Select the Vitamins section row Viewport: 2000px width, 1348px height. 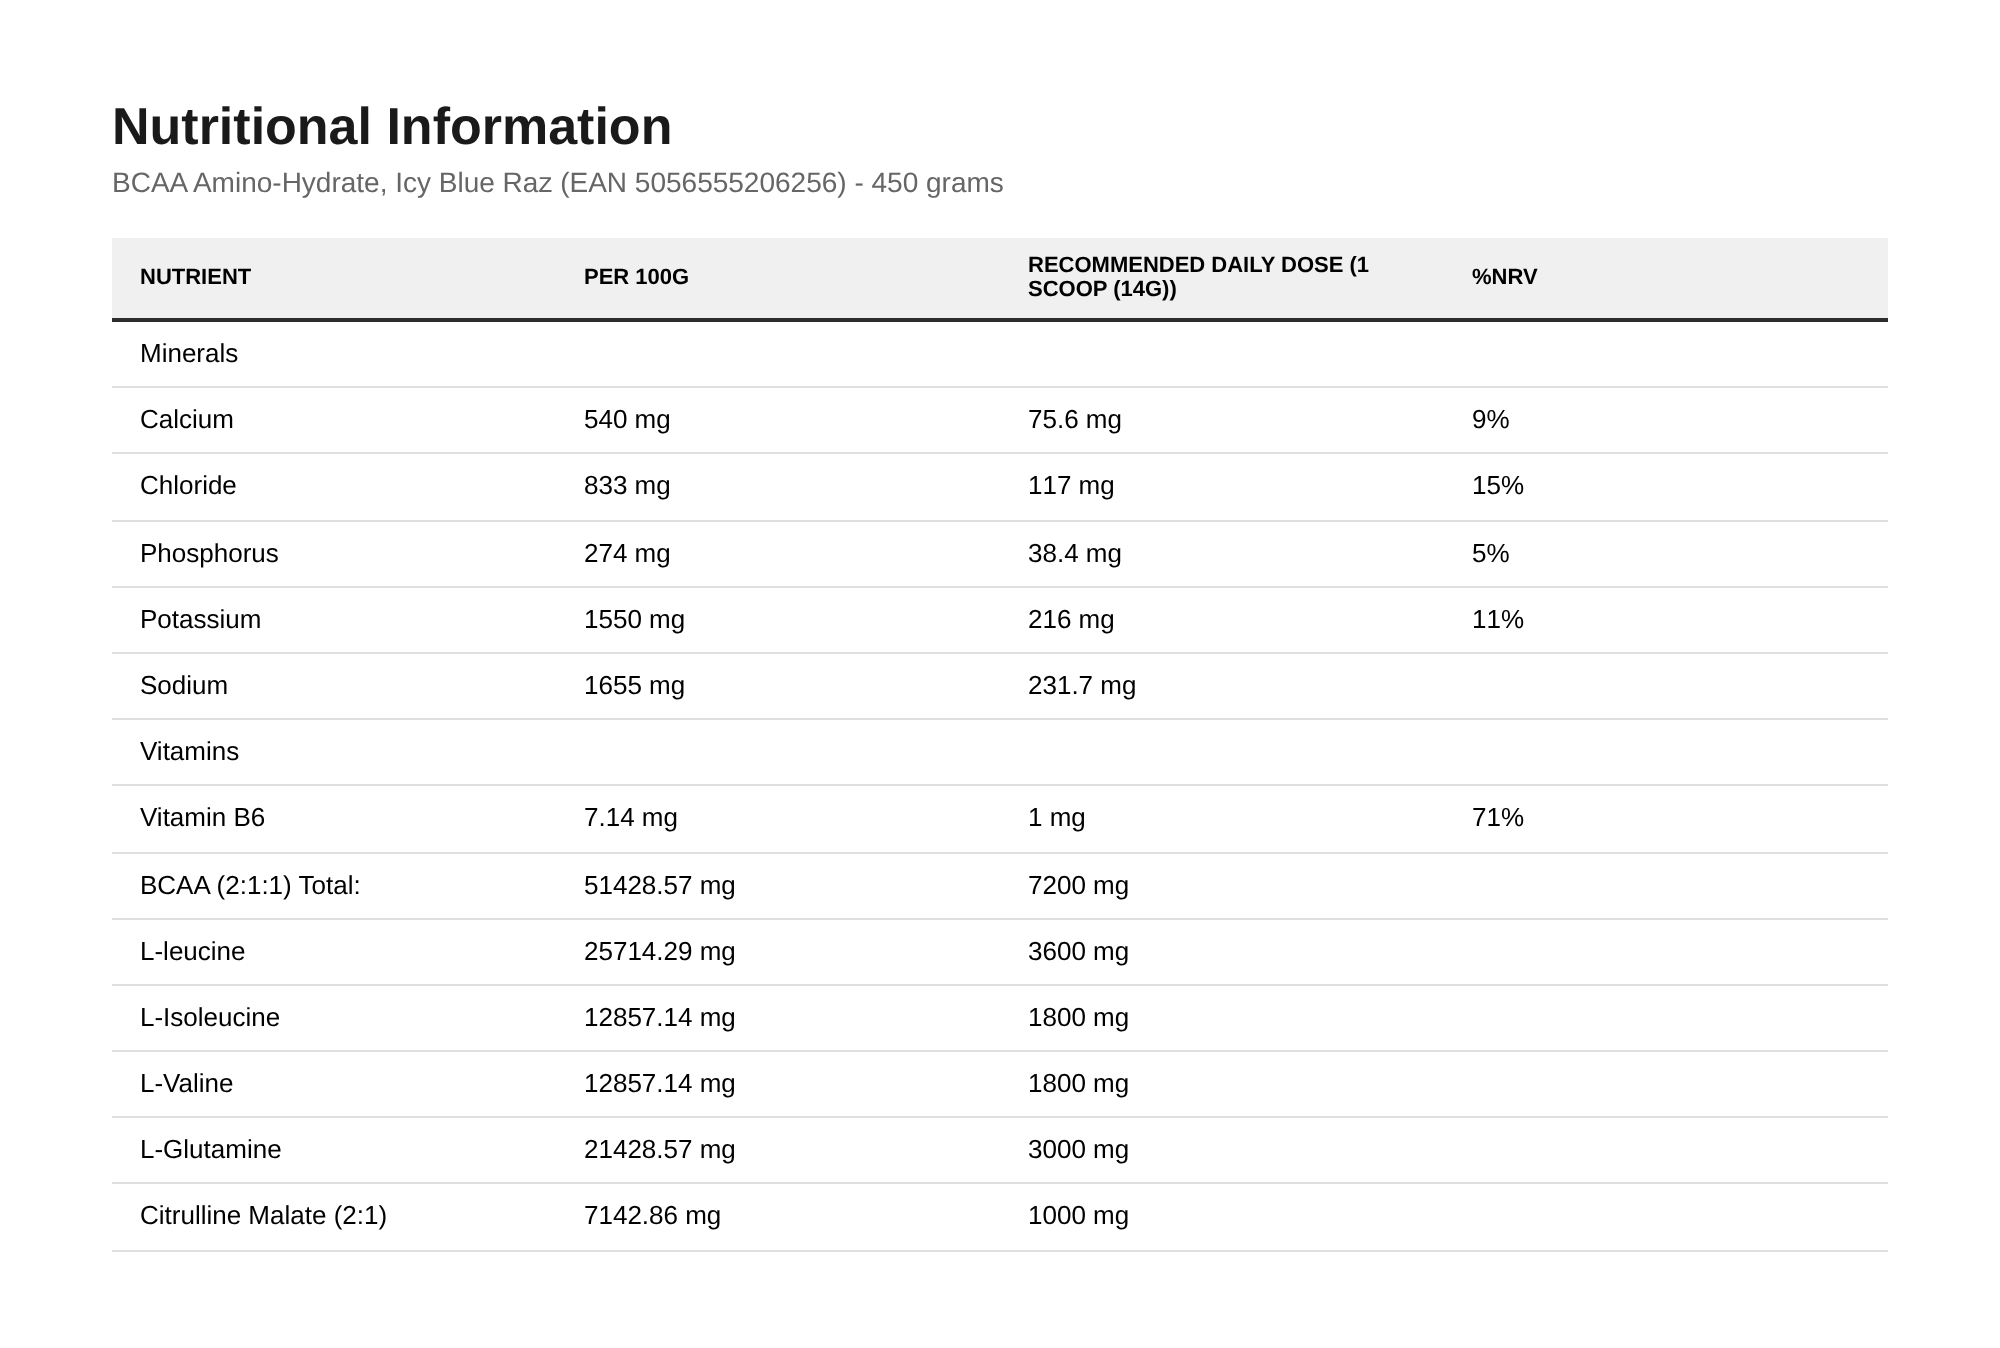(1000, 752)
